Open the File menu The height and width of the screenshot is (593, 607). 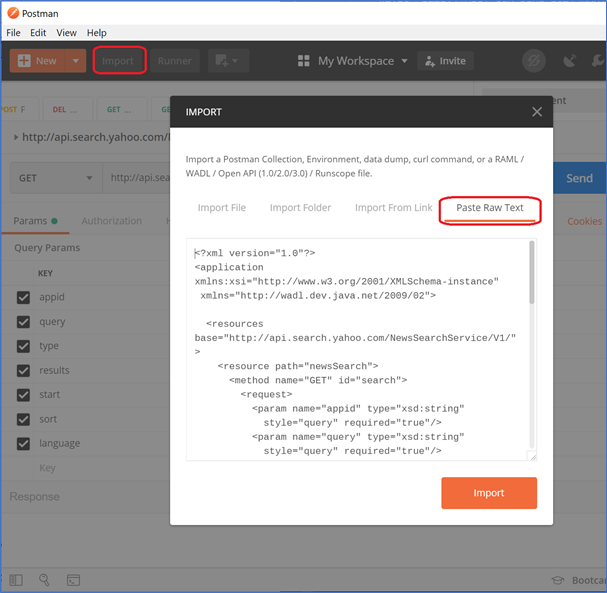[13, 33]
